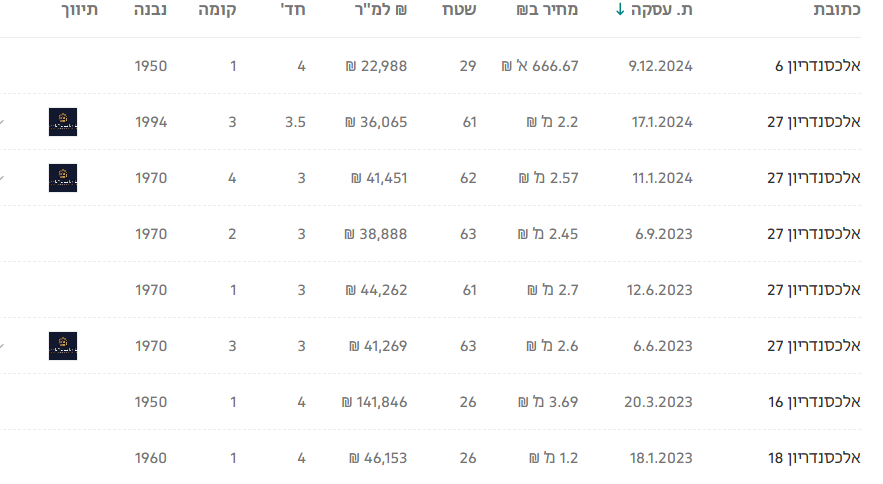Open the אלכסנדריון 16 address

click(813, 402)
